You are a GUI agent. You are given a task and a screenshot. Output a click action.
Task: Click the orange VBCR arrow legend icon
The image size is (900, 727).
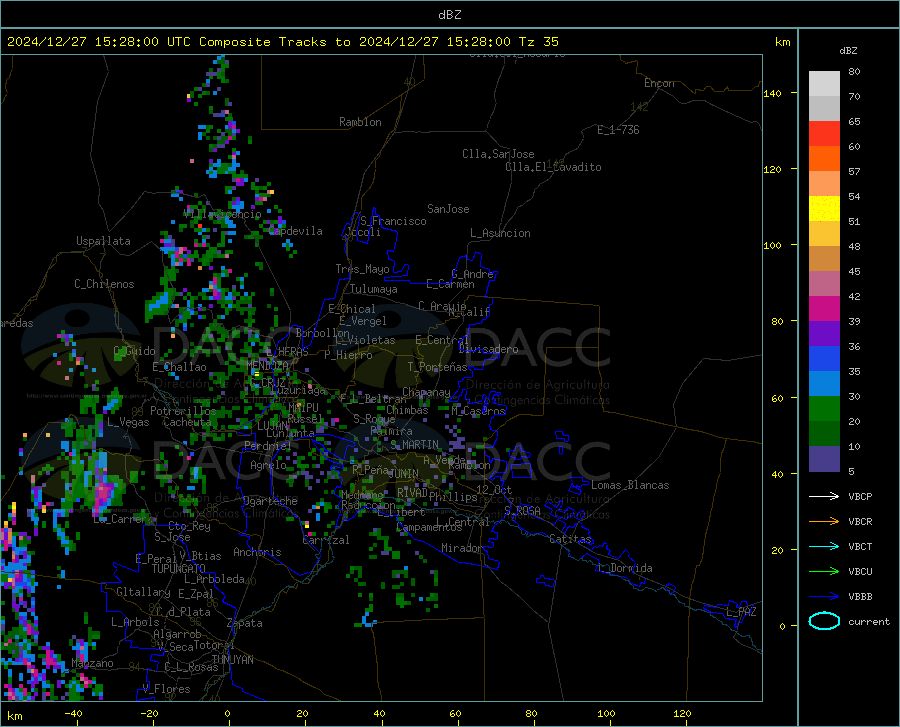coord(824,522)
